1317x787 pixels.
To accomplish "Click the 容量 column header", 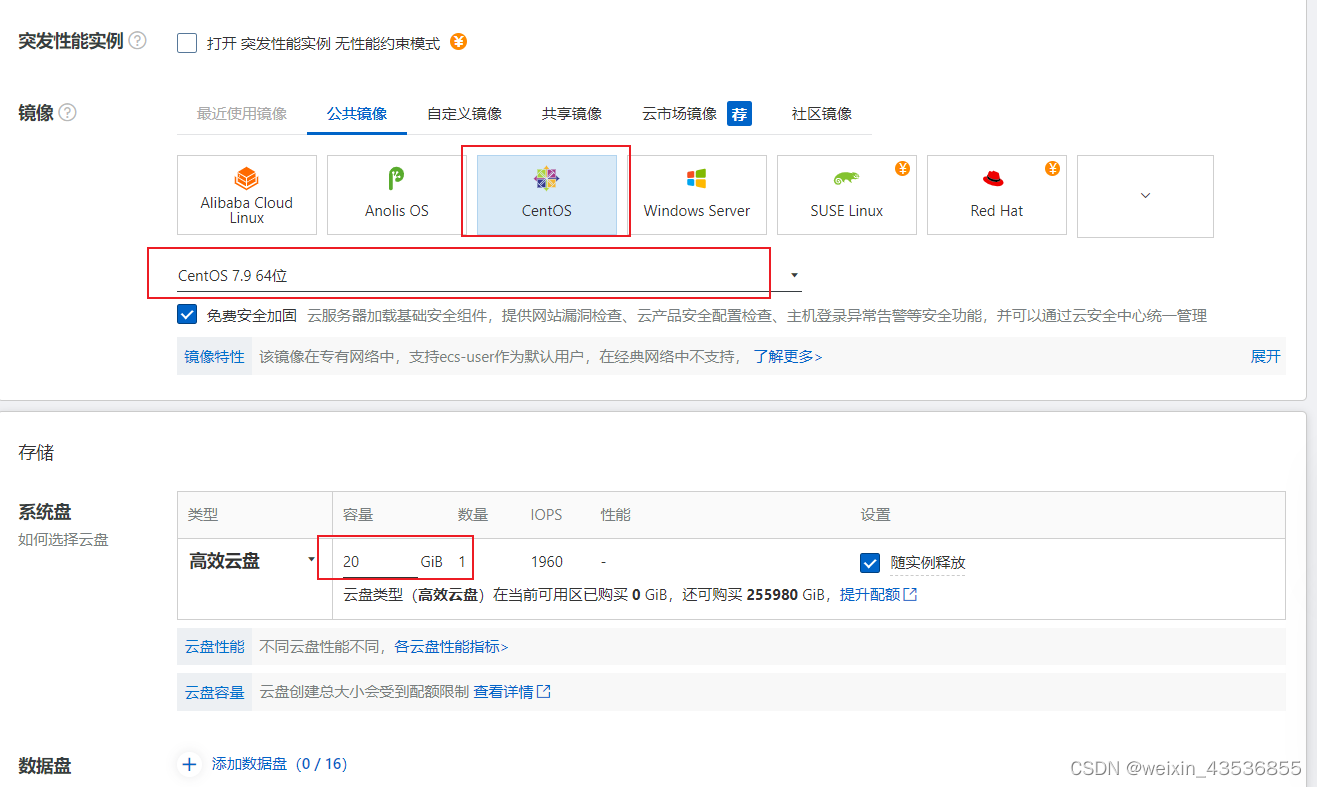I will (x=358, y=515).
